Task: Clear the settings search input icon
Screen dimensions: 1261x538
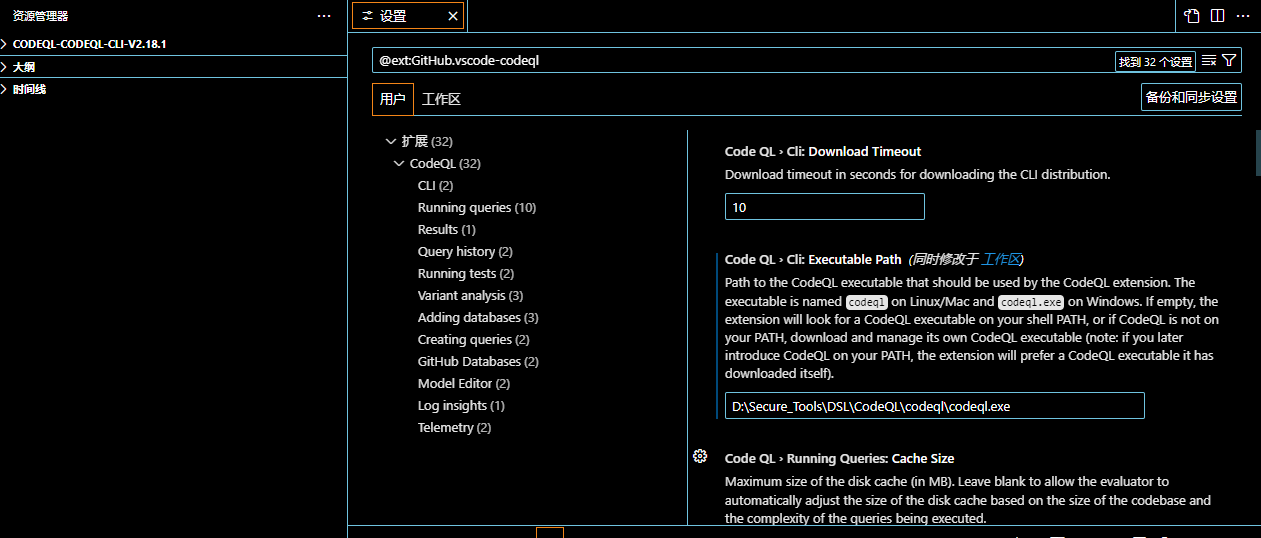Action: [x=1209, y=61]
